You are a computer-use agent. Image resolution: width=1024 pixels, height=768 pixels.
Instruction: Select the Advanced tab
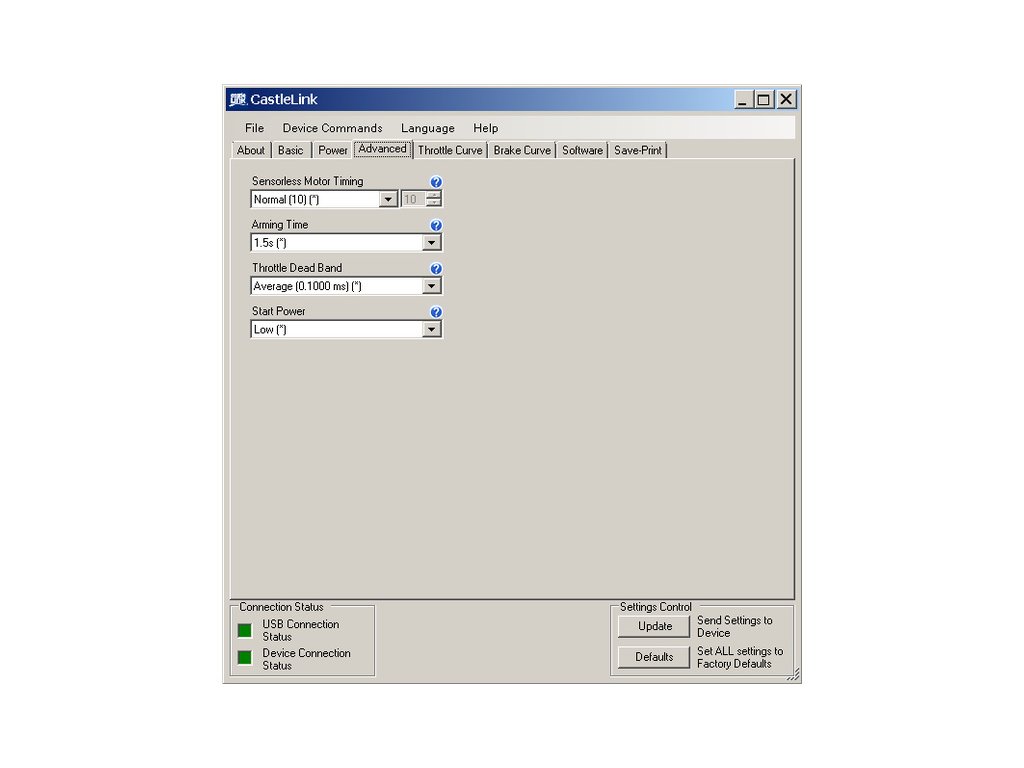[383, 149]
